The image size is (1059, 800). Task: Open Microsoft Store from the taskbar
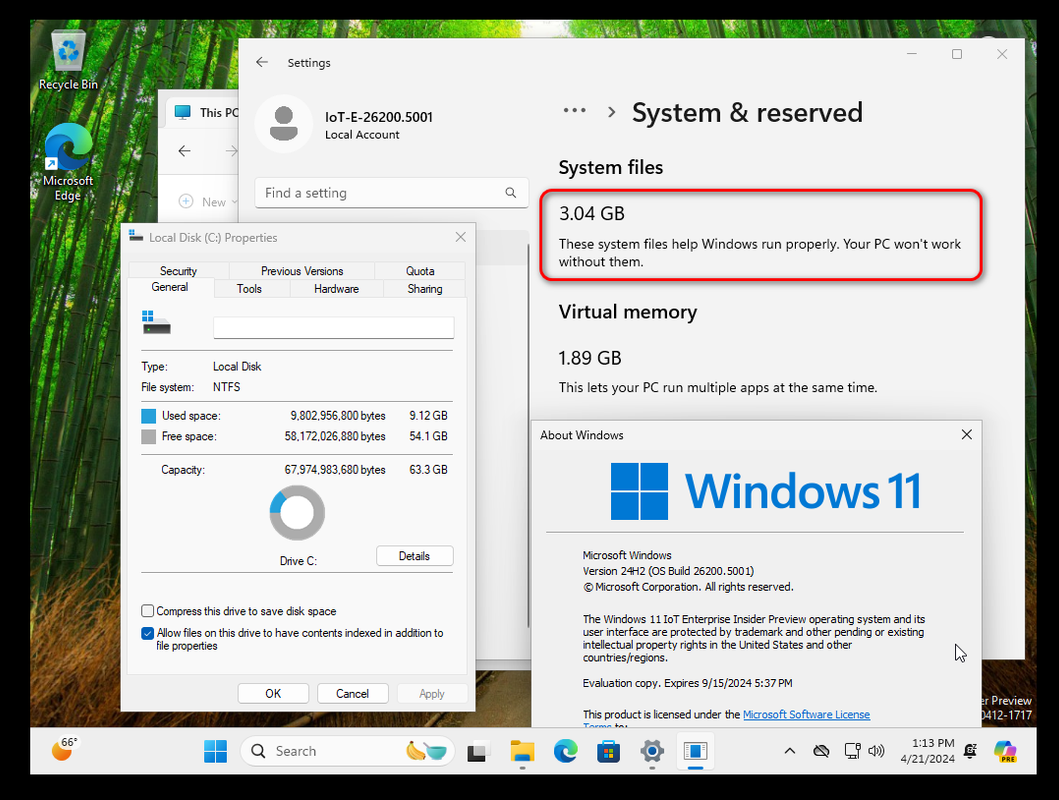[609, 751]
